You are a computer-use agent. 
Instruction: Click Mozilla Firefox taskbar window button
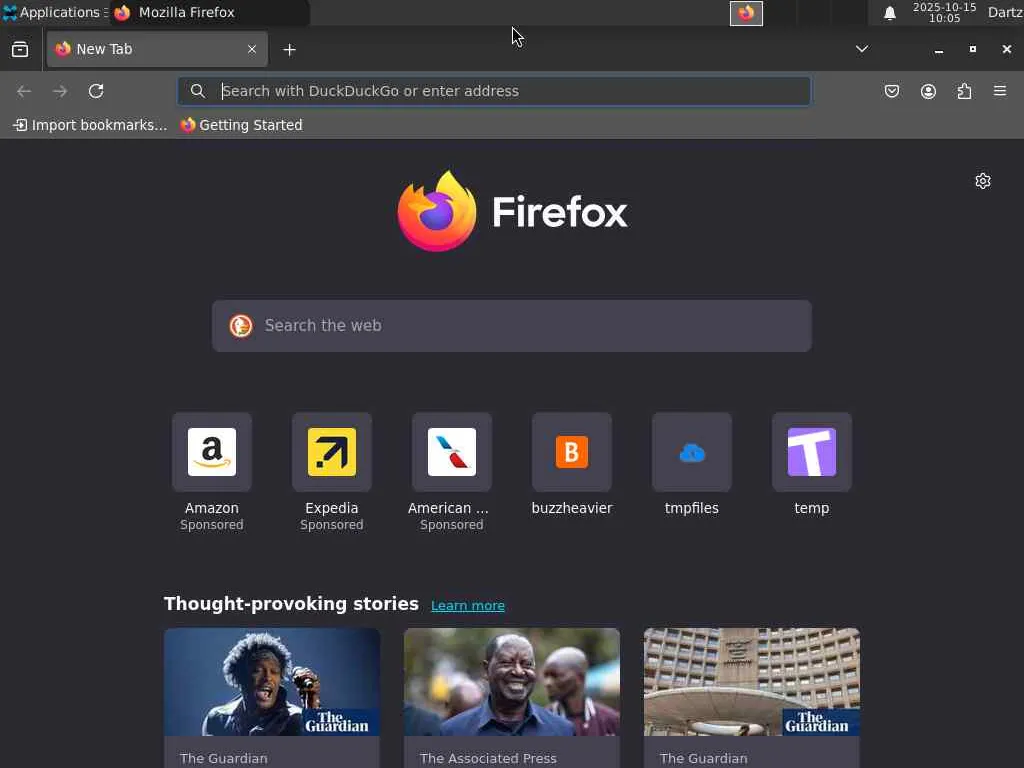click(209, 12)
